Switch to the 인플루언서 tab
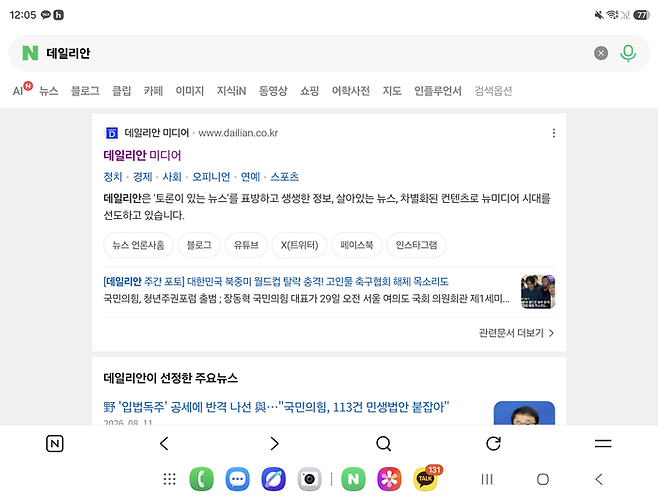 click(438, 91)
